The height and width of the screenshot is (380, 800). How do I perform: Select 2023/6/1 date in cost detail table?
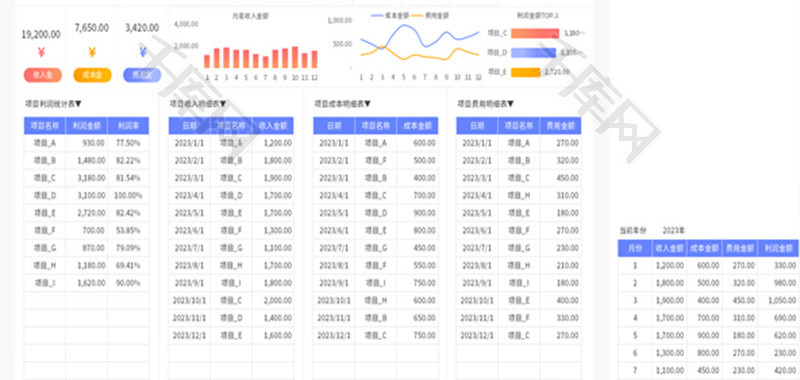[334, 231]
